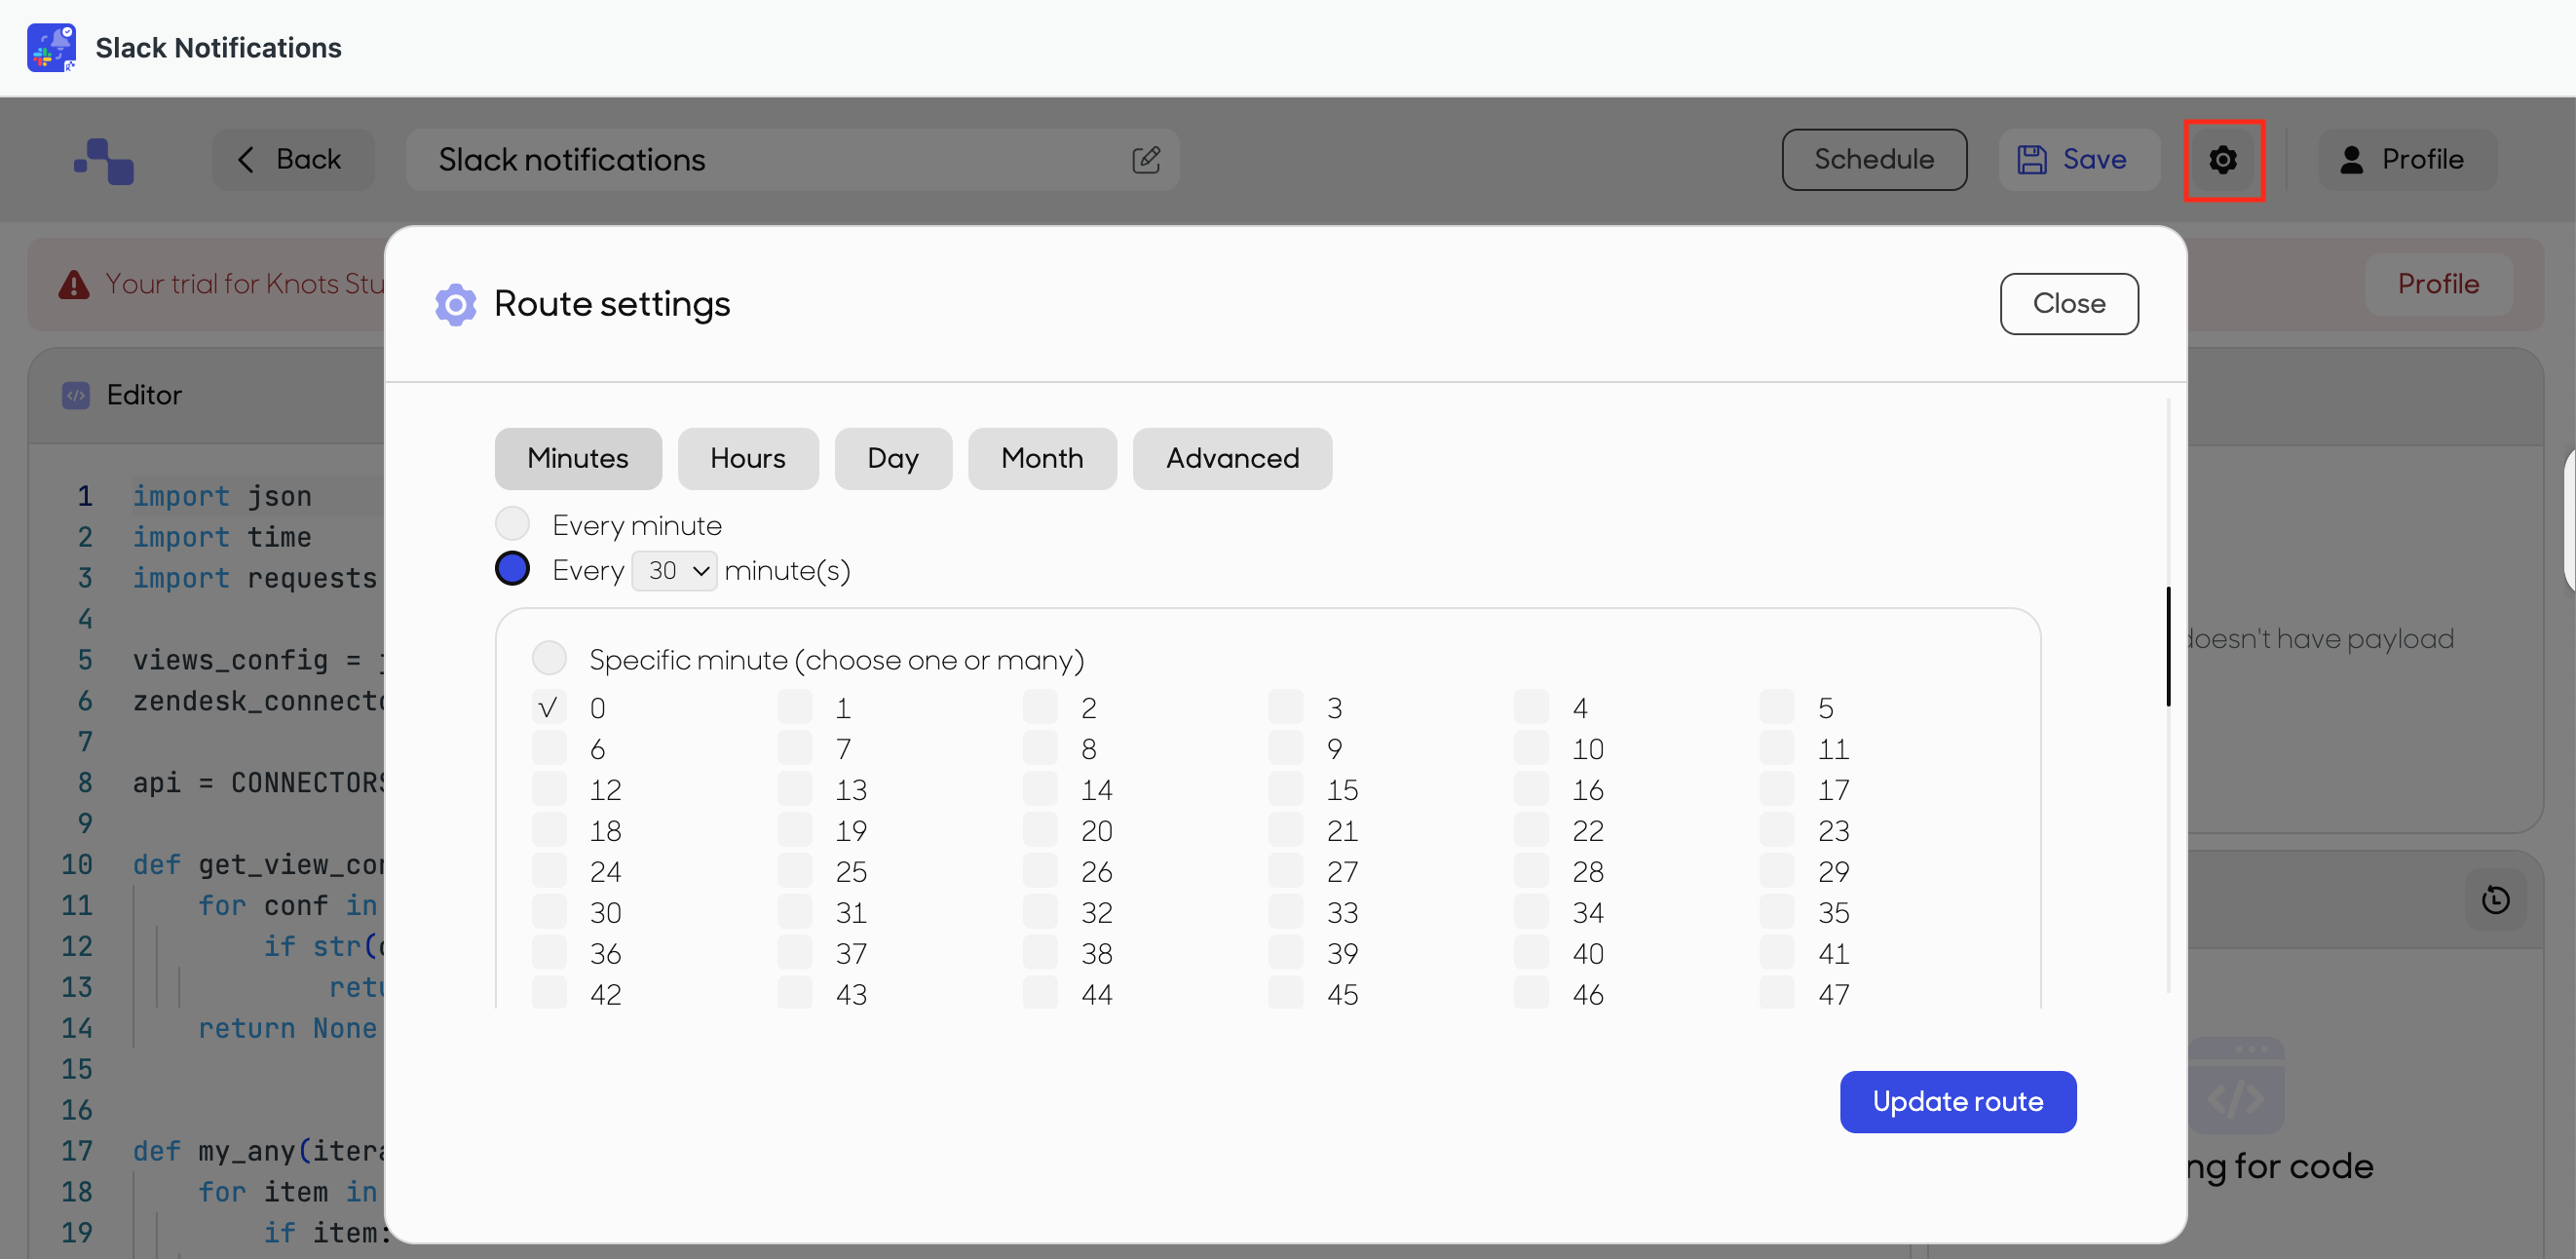
Task: Click the 'Slack Notifications' page title text
Action: [219, 48]
